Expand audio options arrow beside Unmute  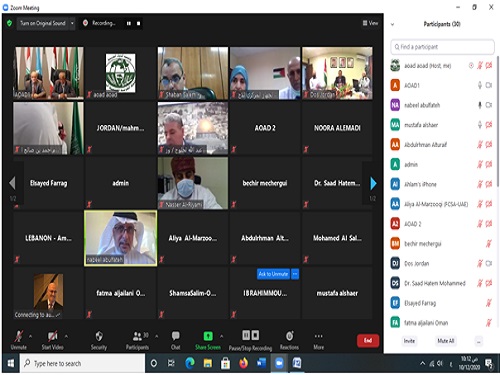pos(30,336)
